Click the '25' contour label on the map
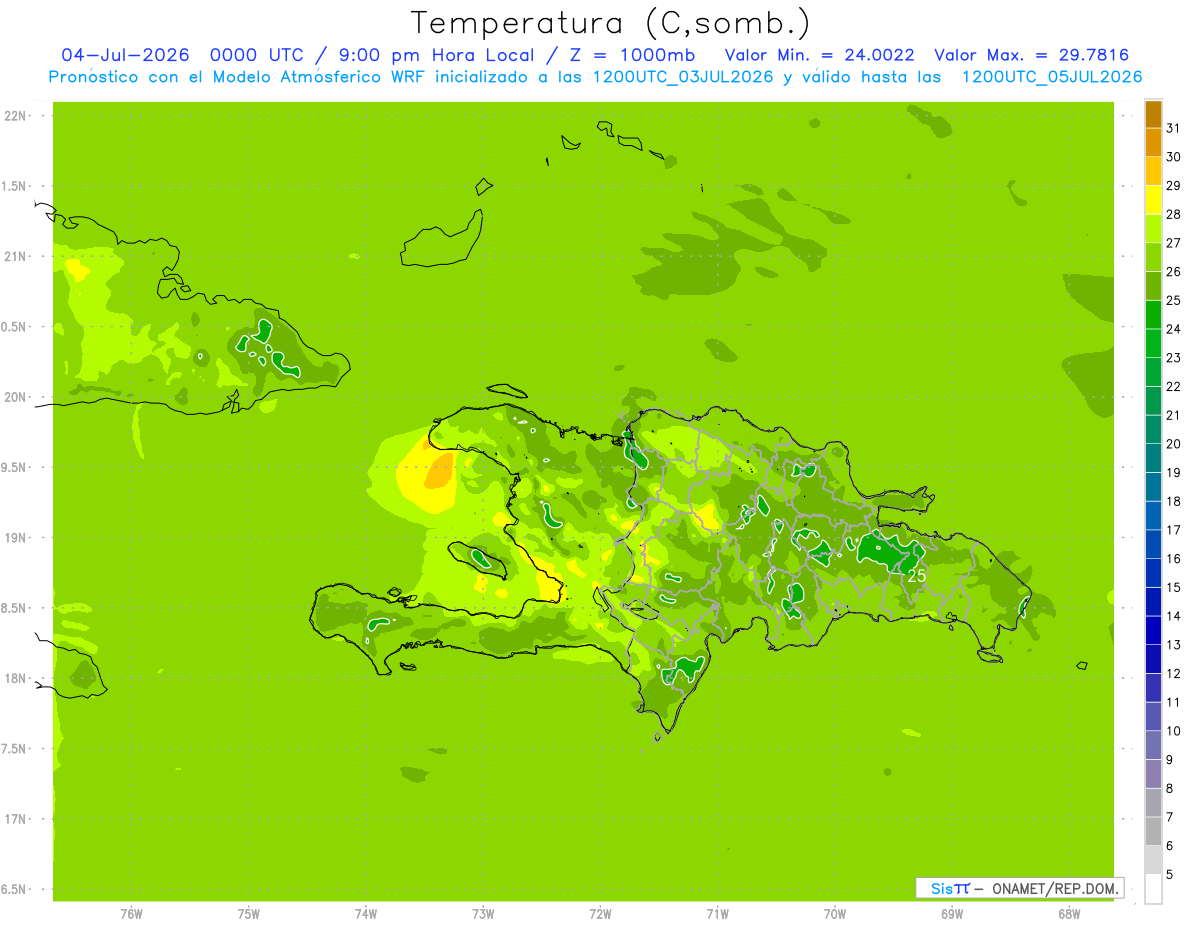 (916, 576)
